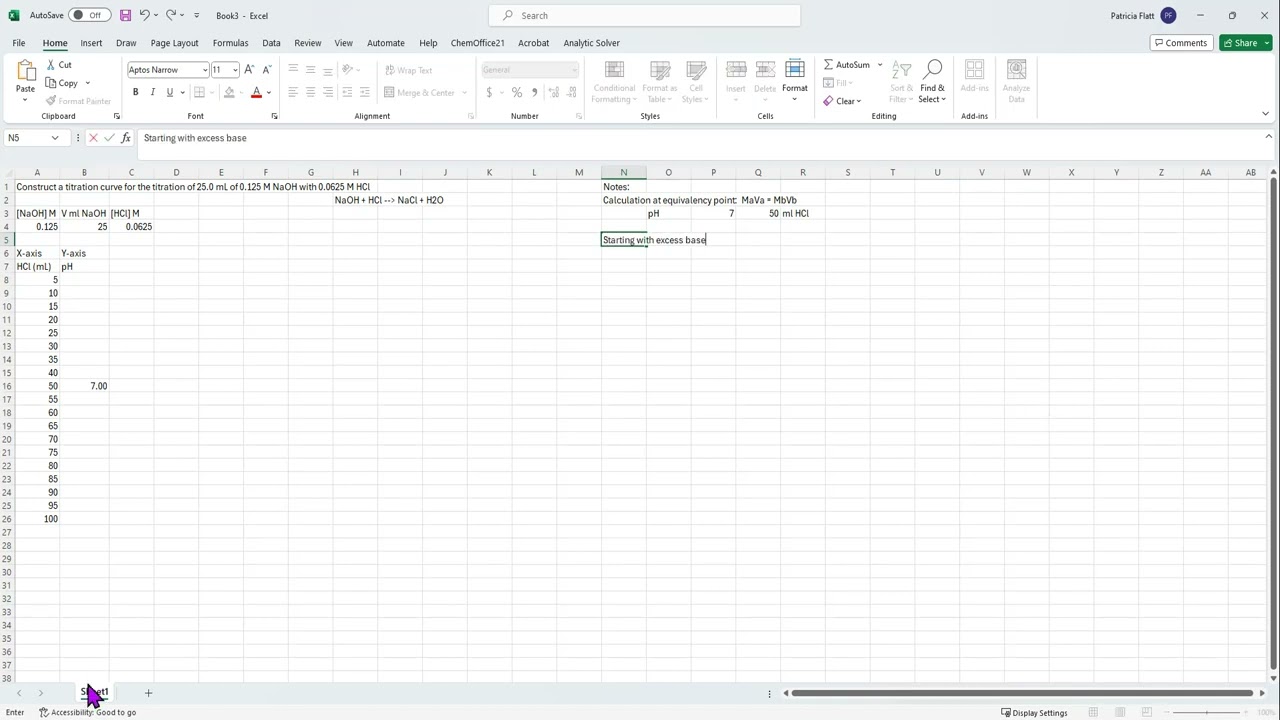
Task: Select column header H
Action: pos(355,172)
